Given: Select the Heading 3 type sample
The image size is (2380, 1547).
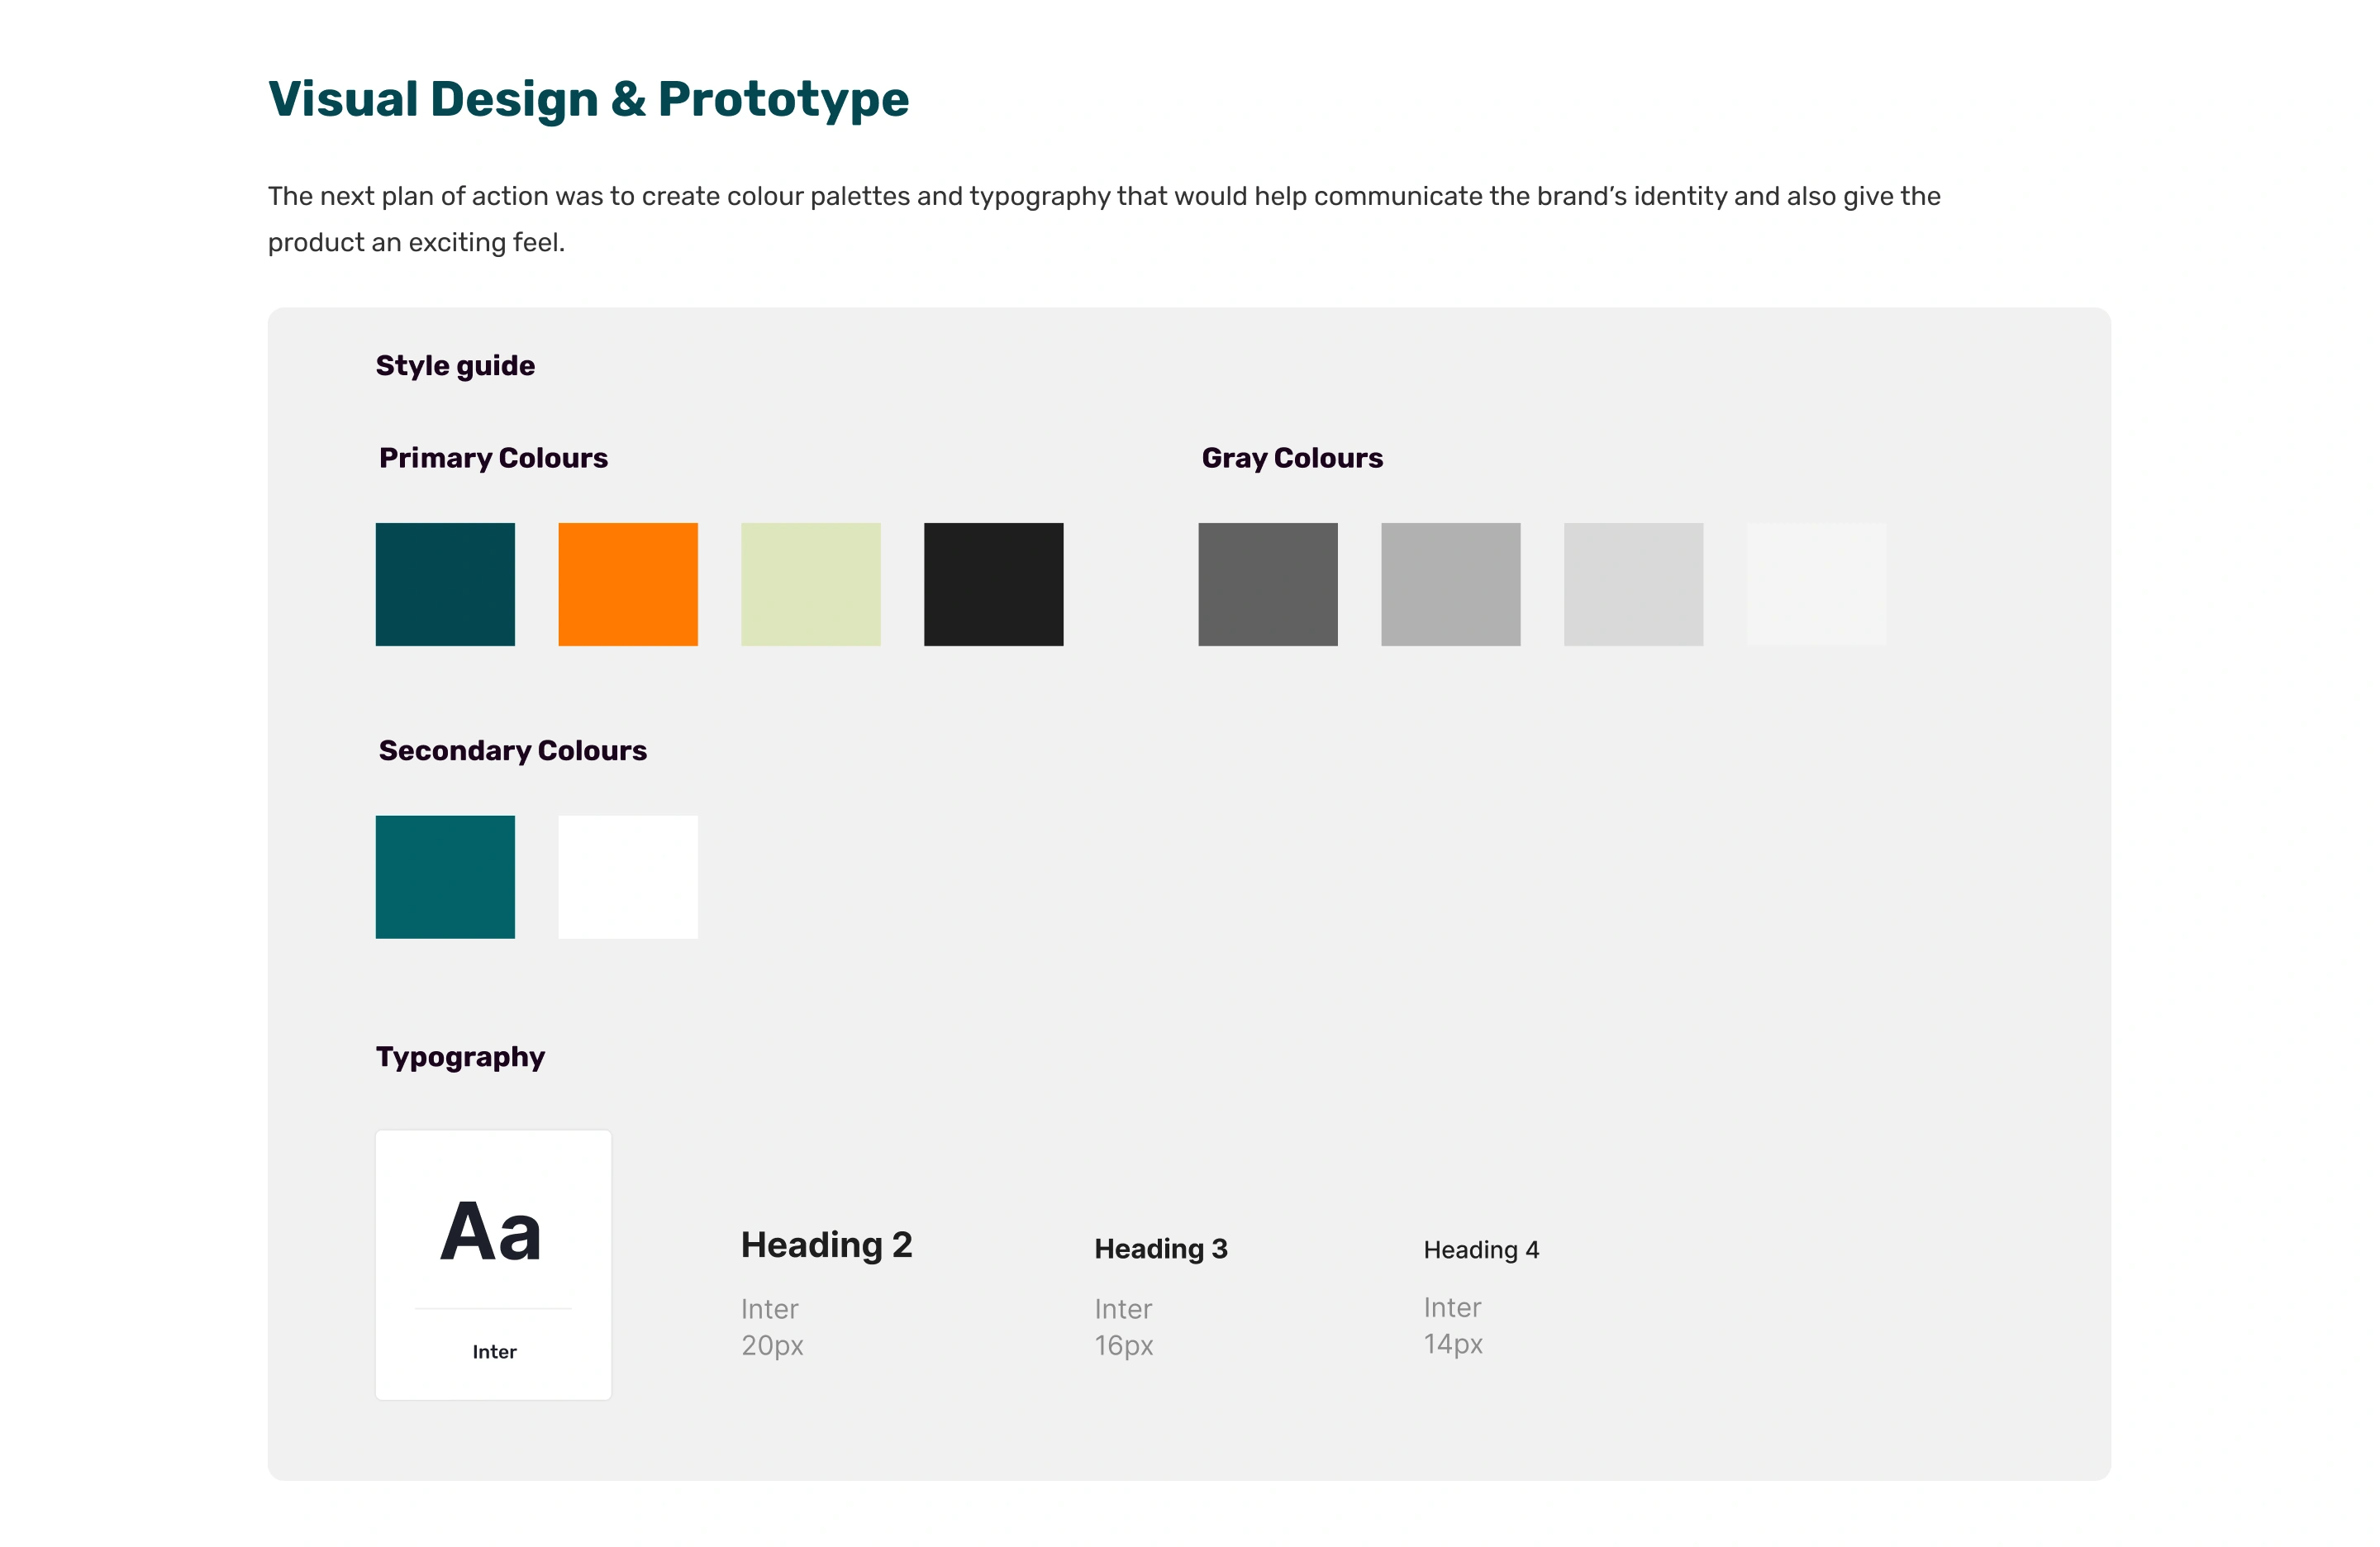Looking at the screenshot, I should [1160, 1249].
